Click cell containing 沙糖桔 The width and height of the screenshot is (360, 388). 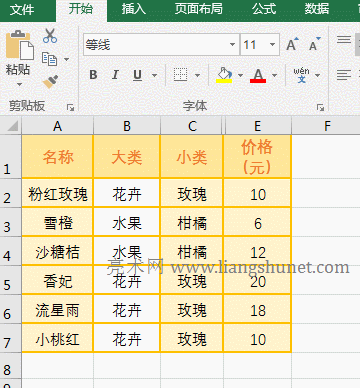pyautogui.click(x=58, y=251)
